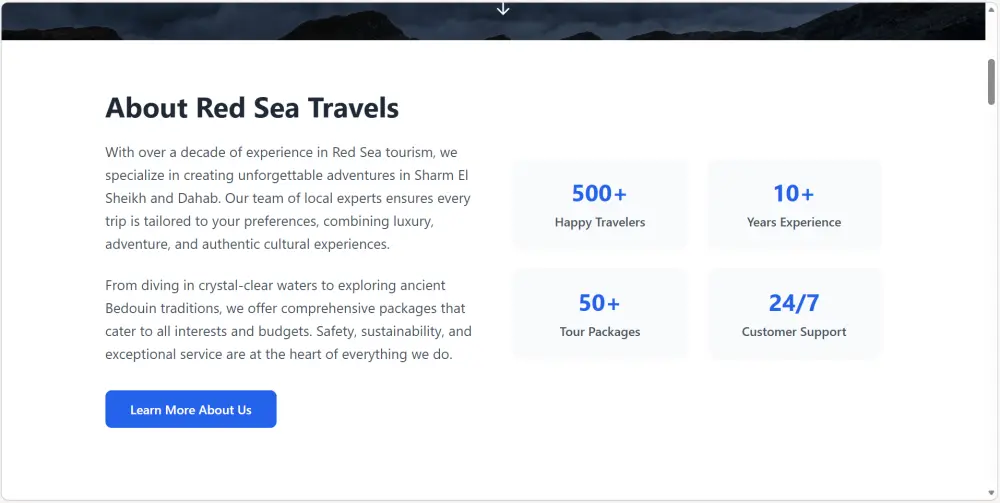Click the About Red Sea Travels heading
The image size is (1000, 503).
pyautogui.click(x=252, y=108)
